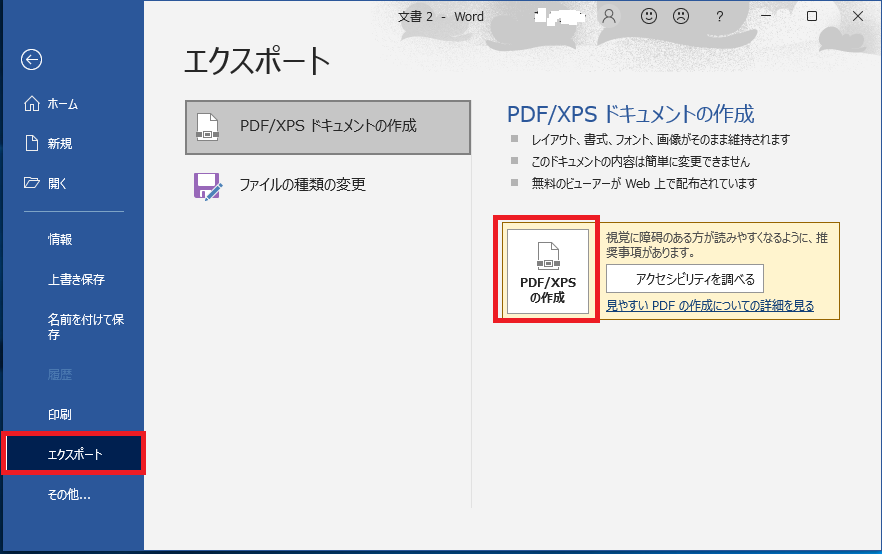
Task: Select 上書き保存 to save the document
Action: 73,280
